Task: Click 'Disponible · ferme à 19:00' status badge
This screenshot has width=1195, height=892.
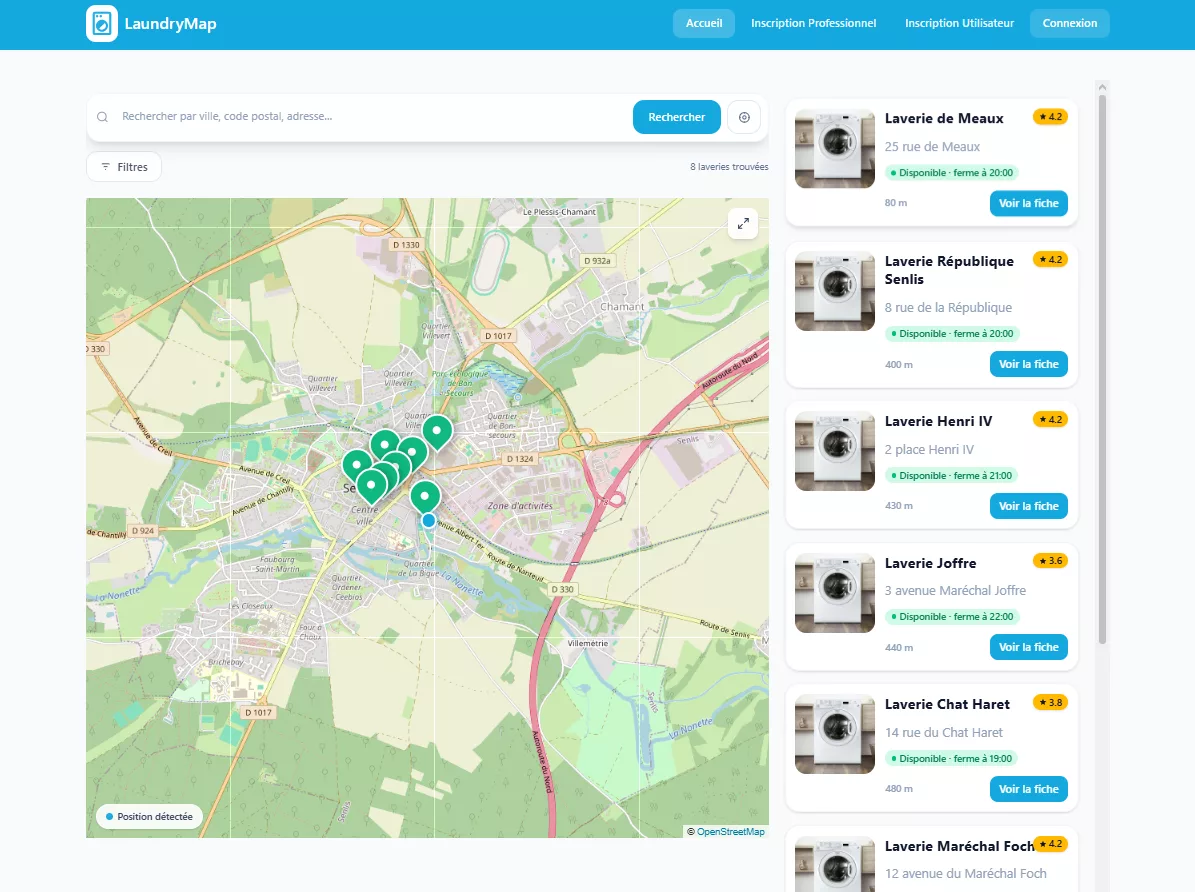Action: (x=951, y=759)
